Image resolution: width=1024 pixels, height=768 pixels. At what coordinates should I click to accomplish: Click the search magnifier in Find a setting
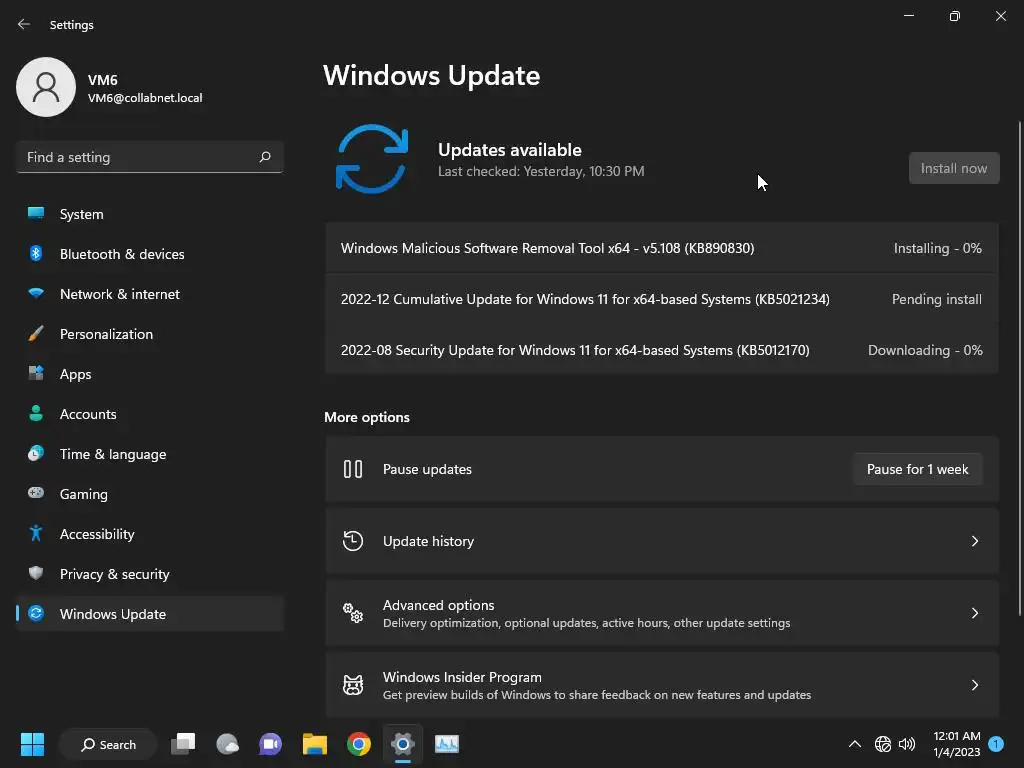coord(264,157)
